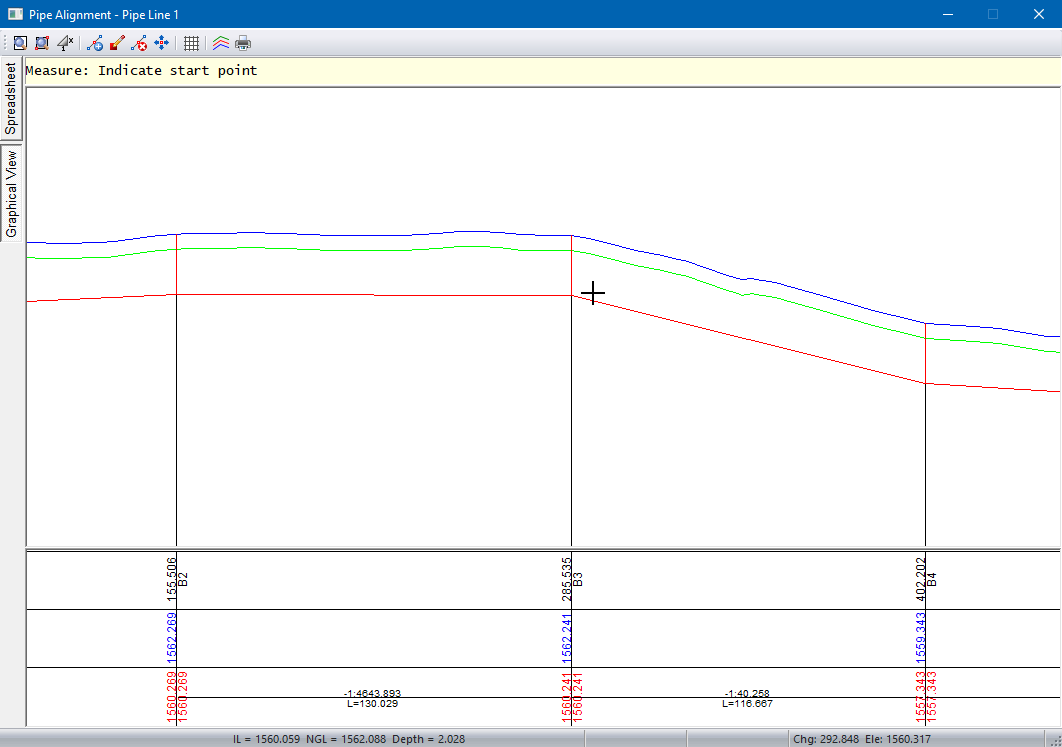Activate the Move point tool
Screen dimensions: 1062x747
coord(161,43)
